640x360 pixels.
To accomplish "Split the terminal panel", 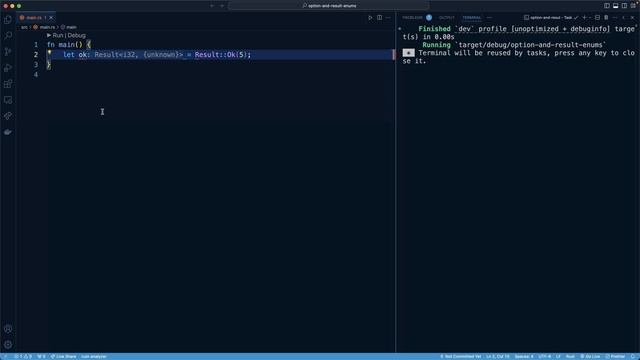I will (x=597, y=18).
